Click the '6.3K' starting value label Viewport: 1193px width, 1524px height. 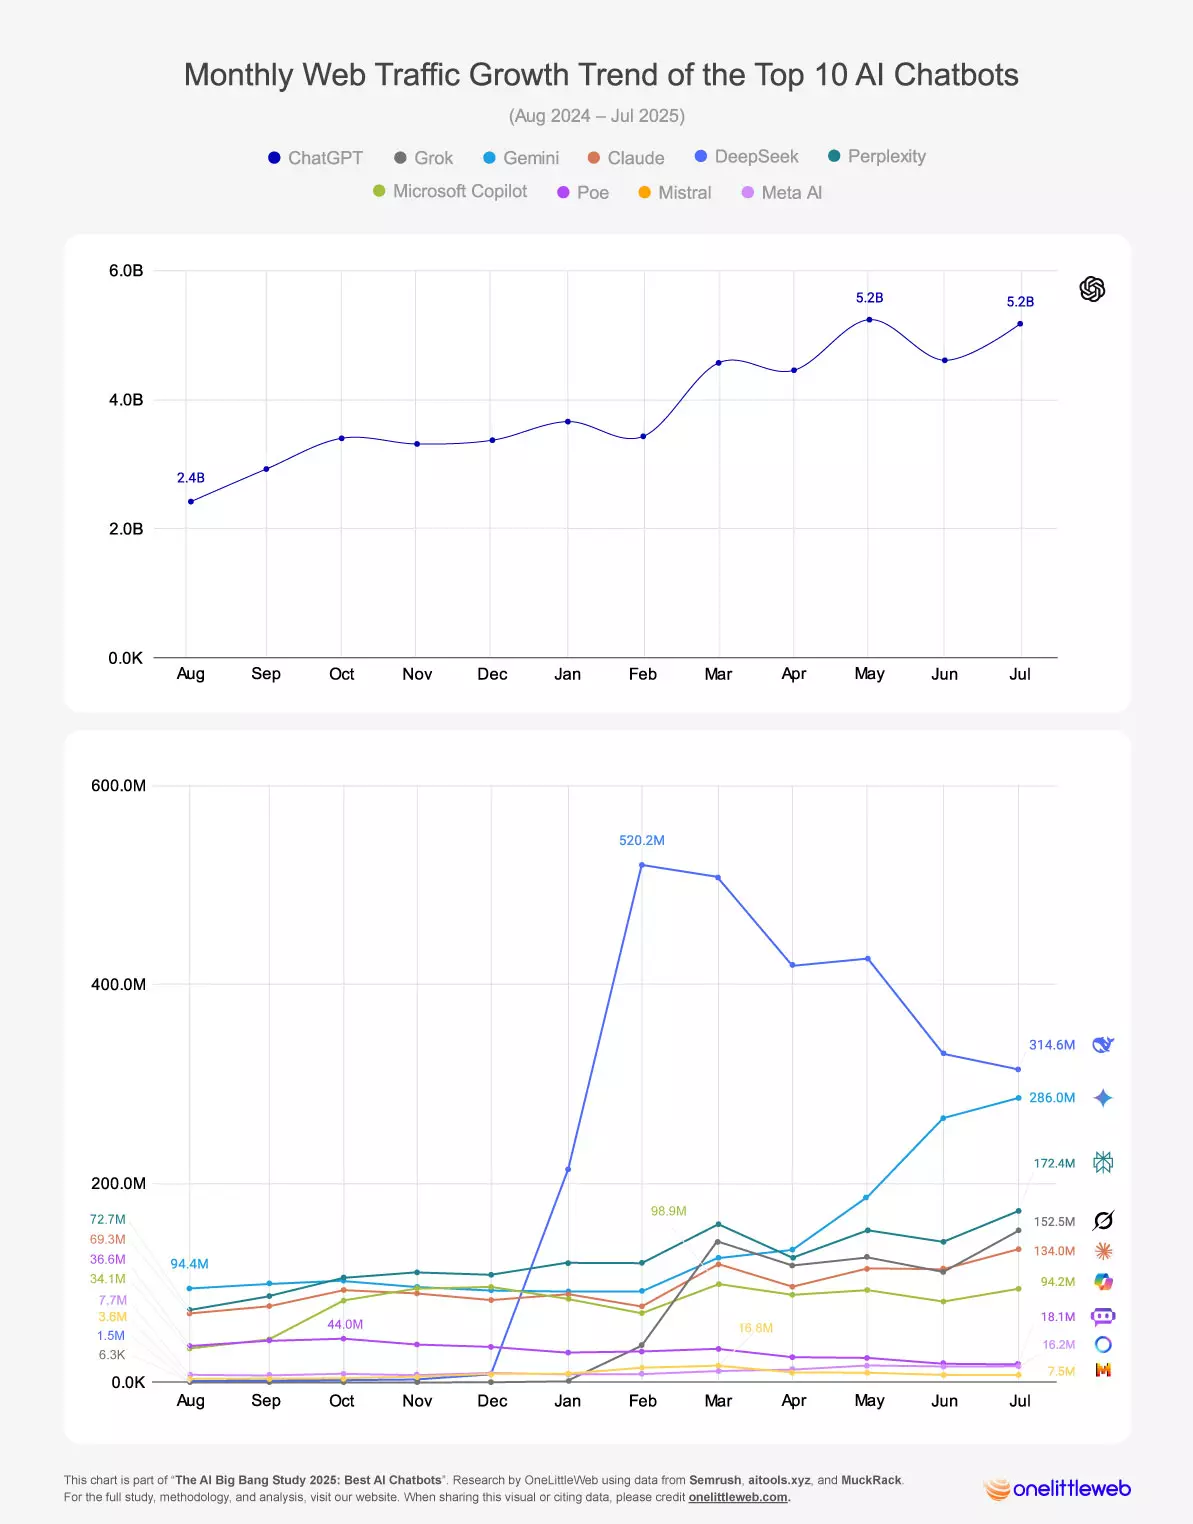(112, 1355)
